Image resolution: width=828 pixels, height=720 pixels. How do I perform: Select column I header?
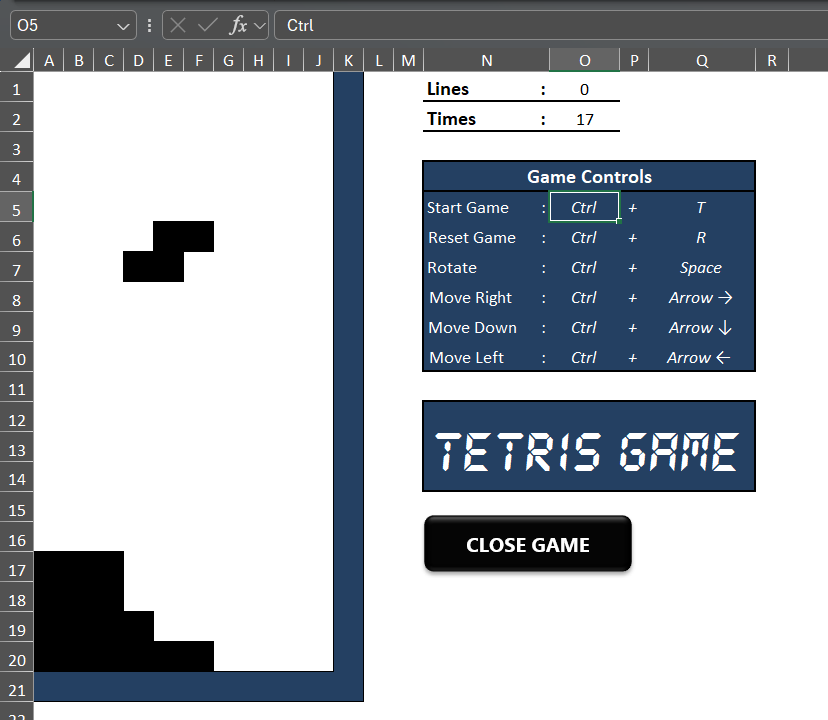pos(288,61)
